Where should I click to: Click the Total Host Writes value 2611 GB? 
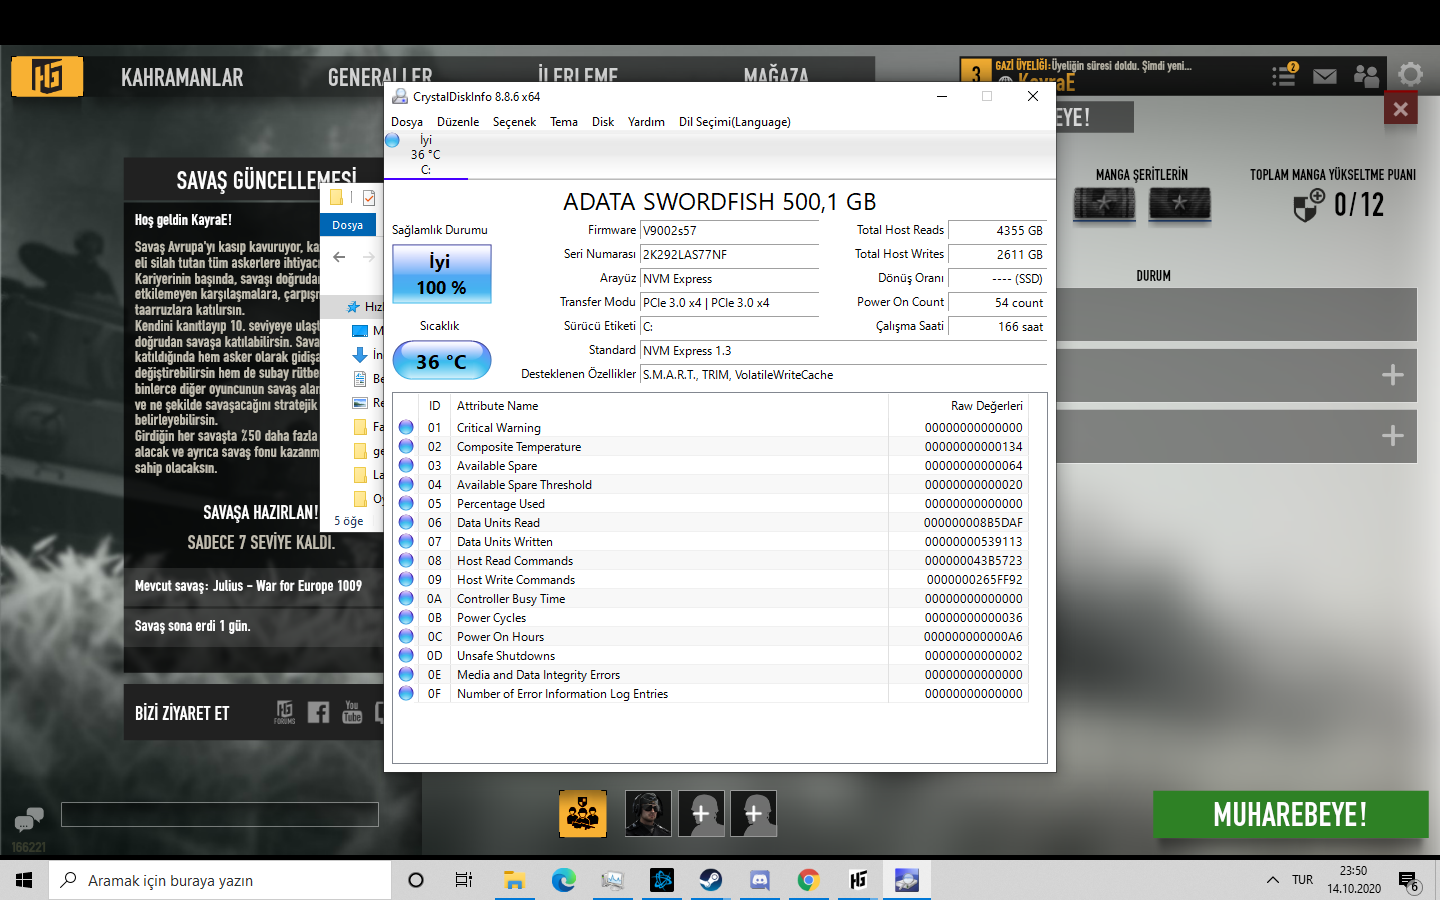pyautogui.click(x=997, y=254)
